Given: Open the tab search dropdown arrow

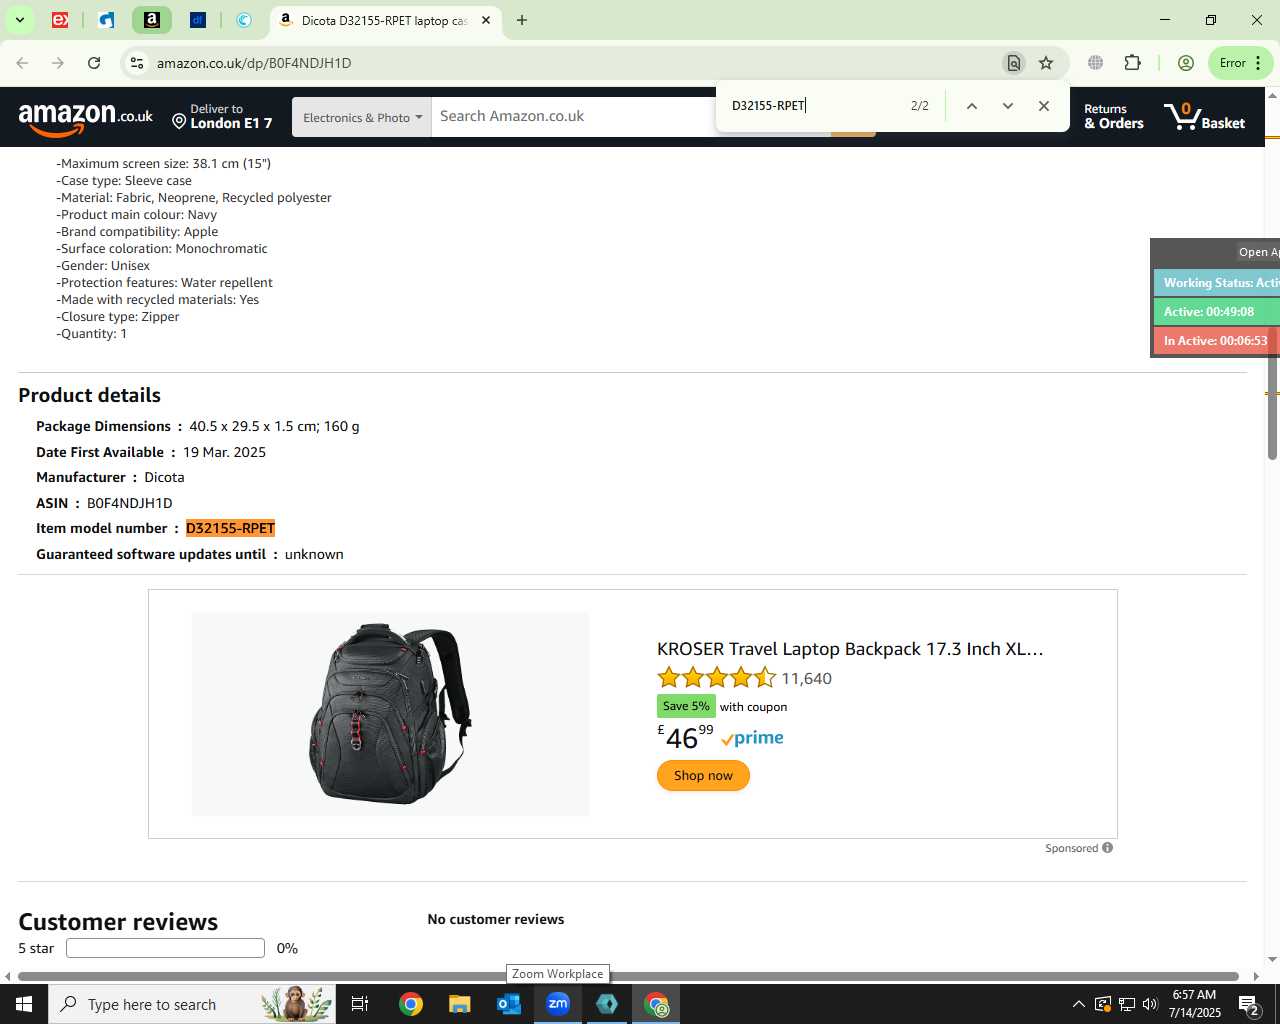Looking at the screenshot, I should pyautogui.click(x=19, y=20).
